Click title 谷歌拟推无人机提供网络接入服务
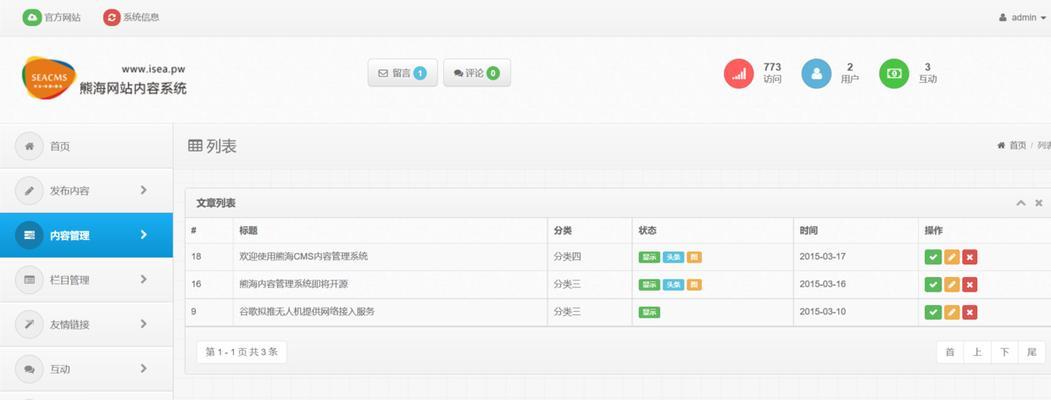 [307, 312]
